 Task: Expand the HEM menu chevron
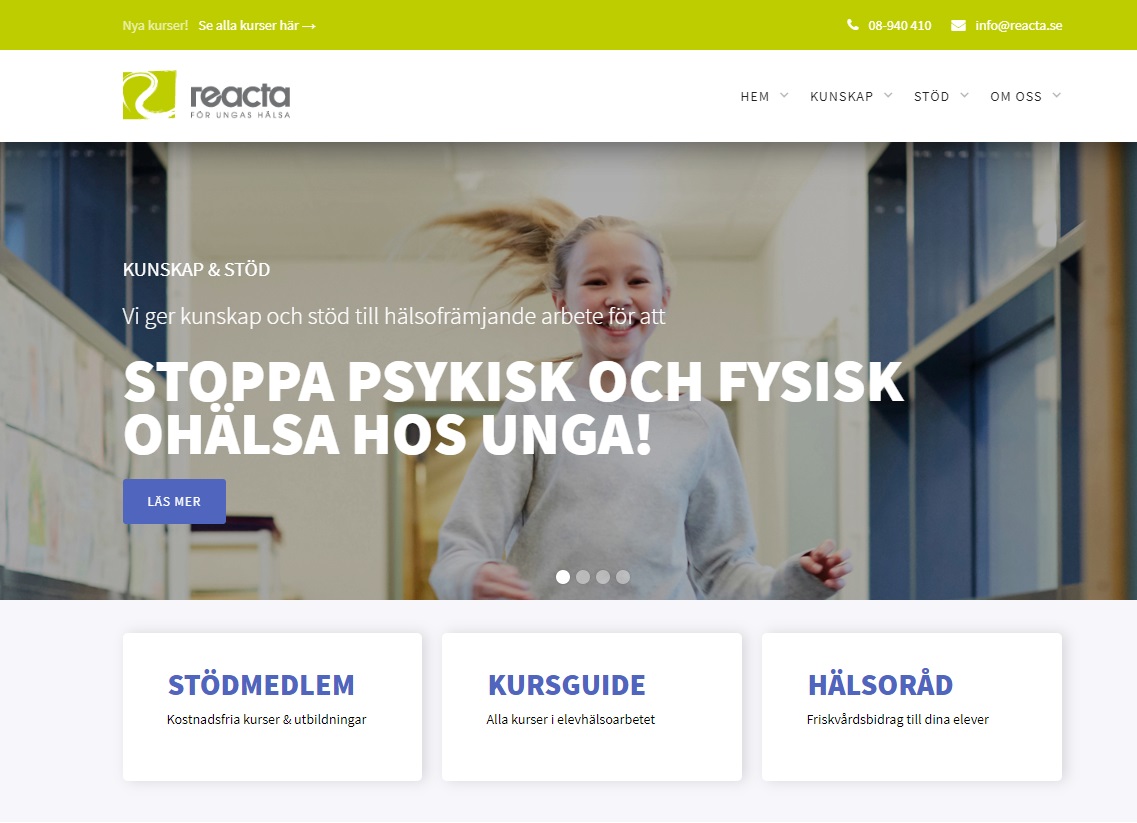784,95
